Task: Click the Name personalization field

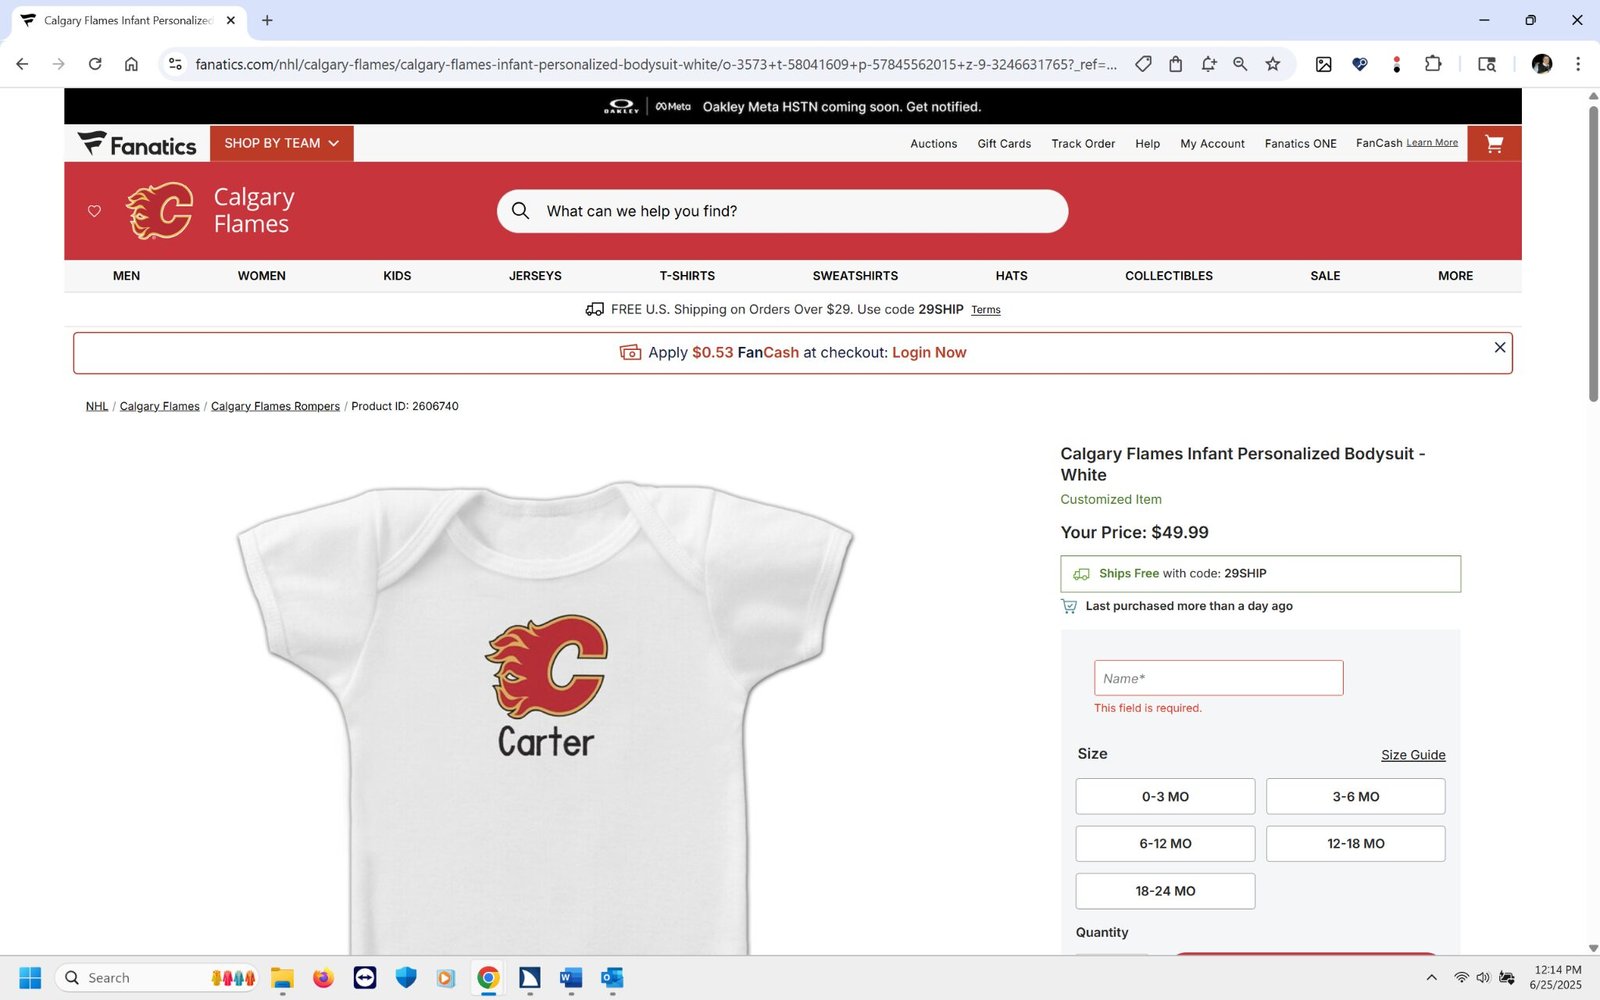Action: [x=1218, y=678]
